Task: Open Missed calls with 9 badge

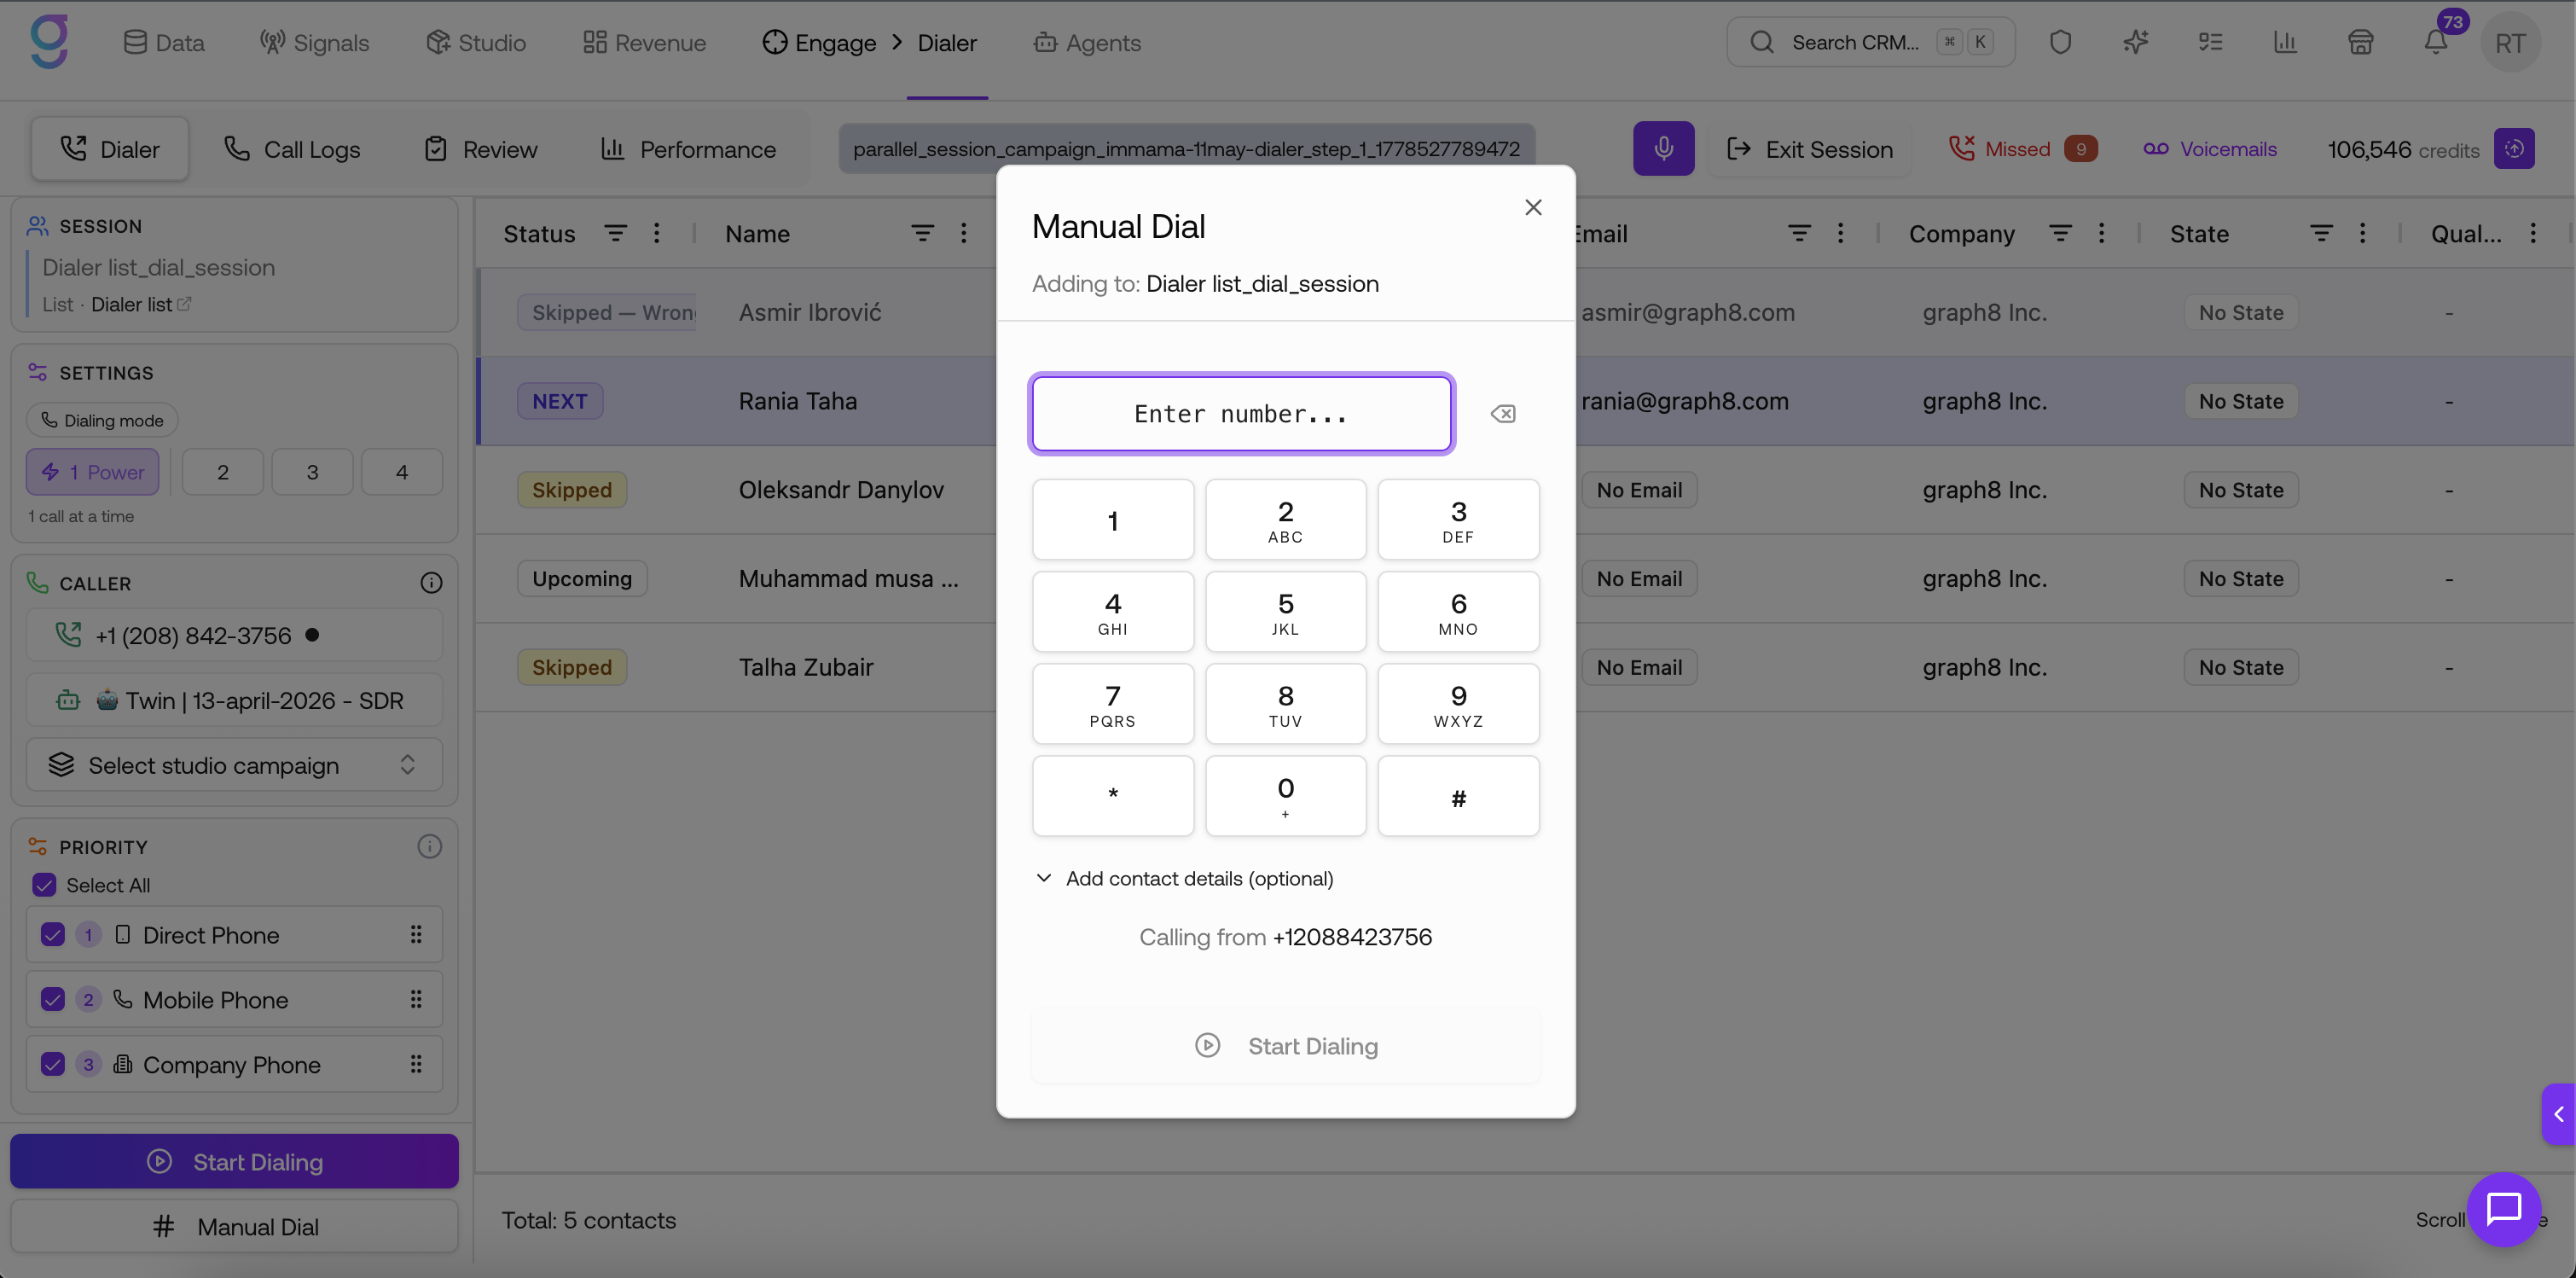Action: pyautogui.click(x=2023, y=149)
